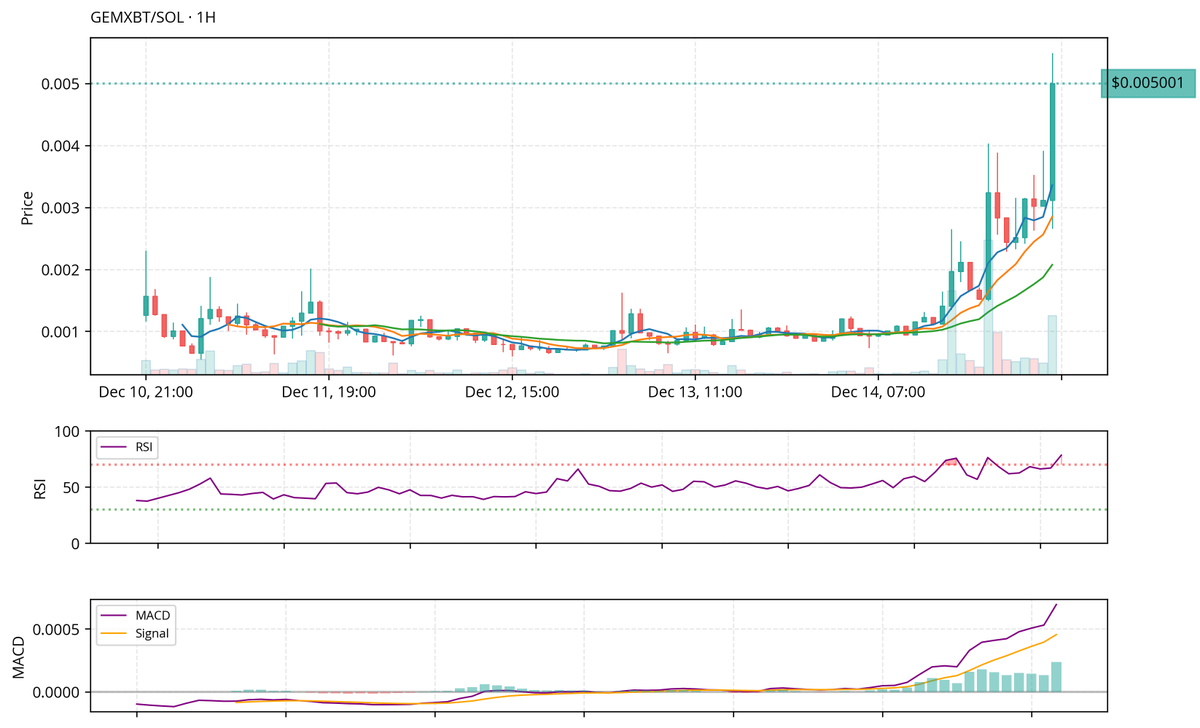This screenshot has height=728, width=1200.
Task: Click the 0.001 price axis tick
Action: [x=59, y=331]
